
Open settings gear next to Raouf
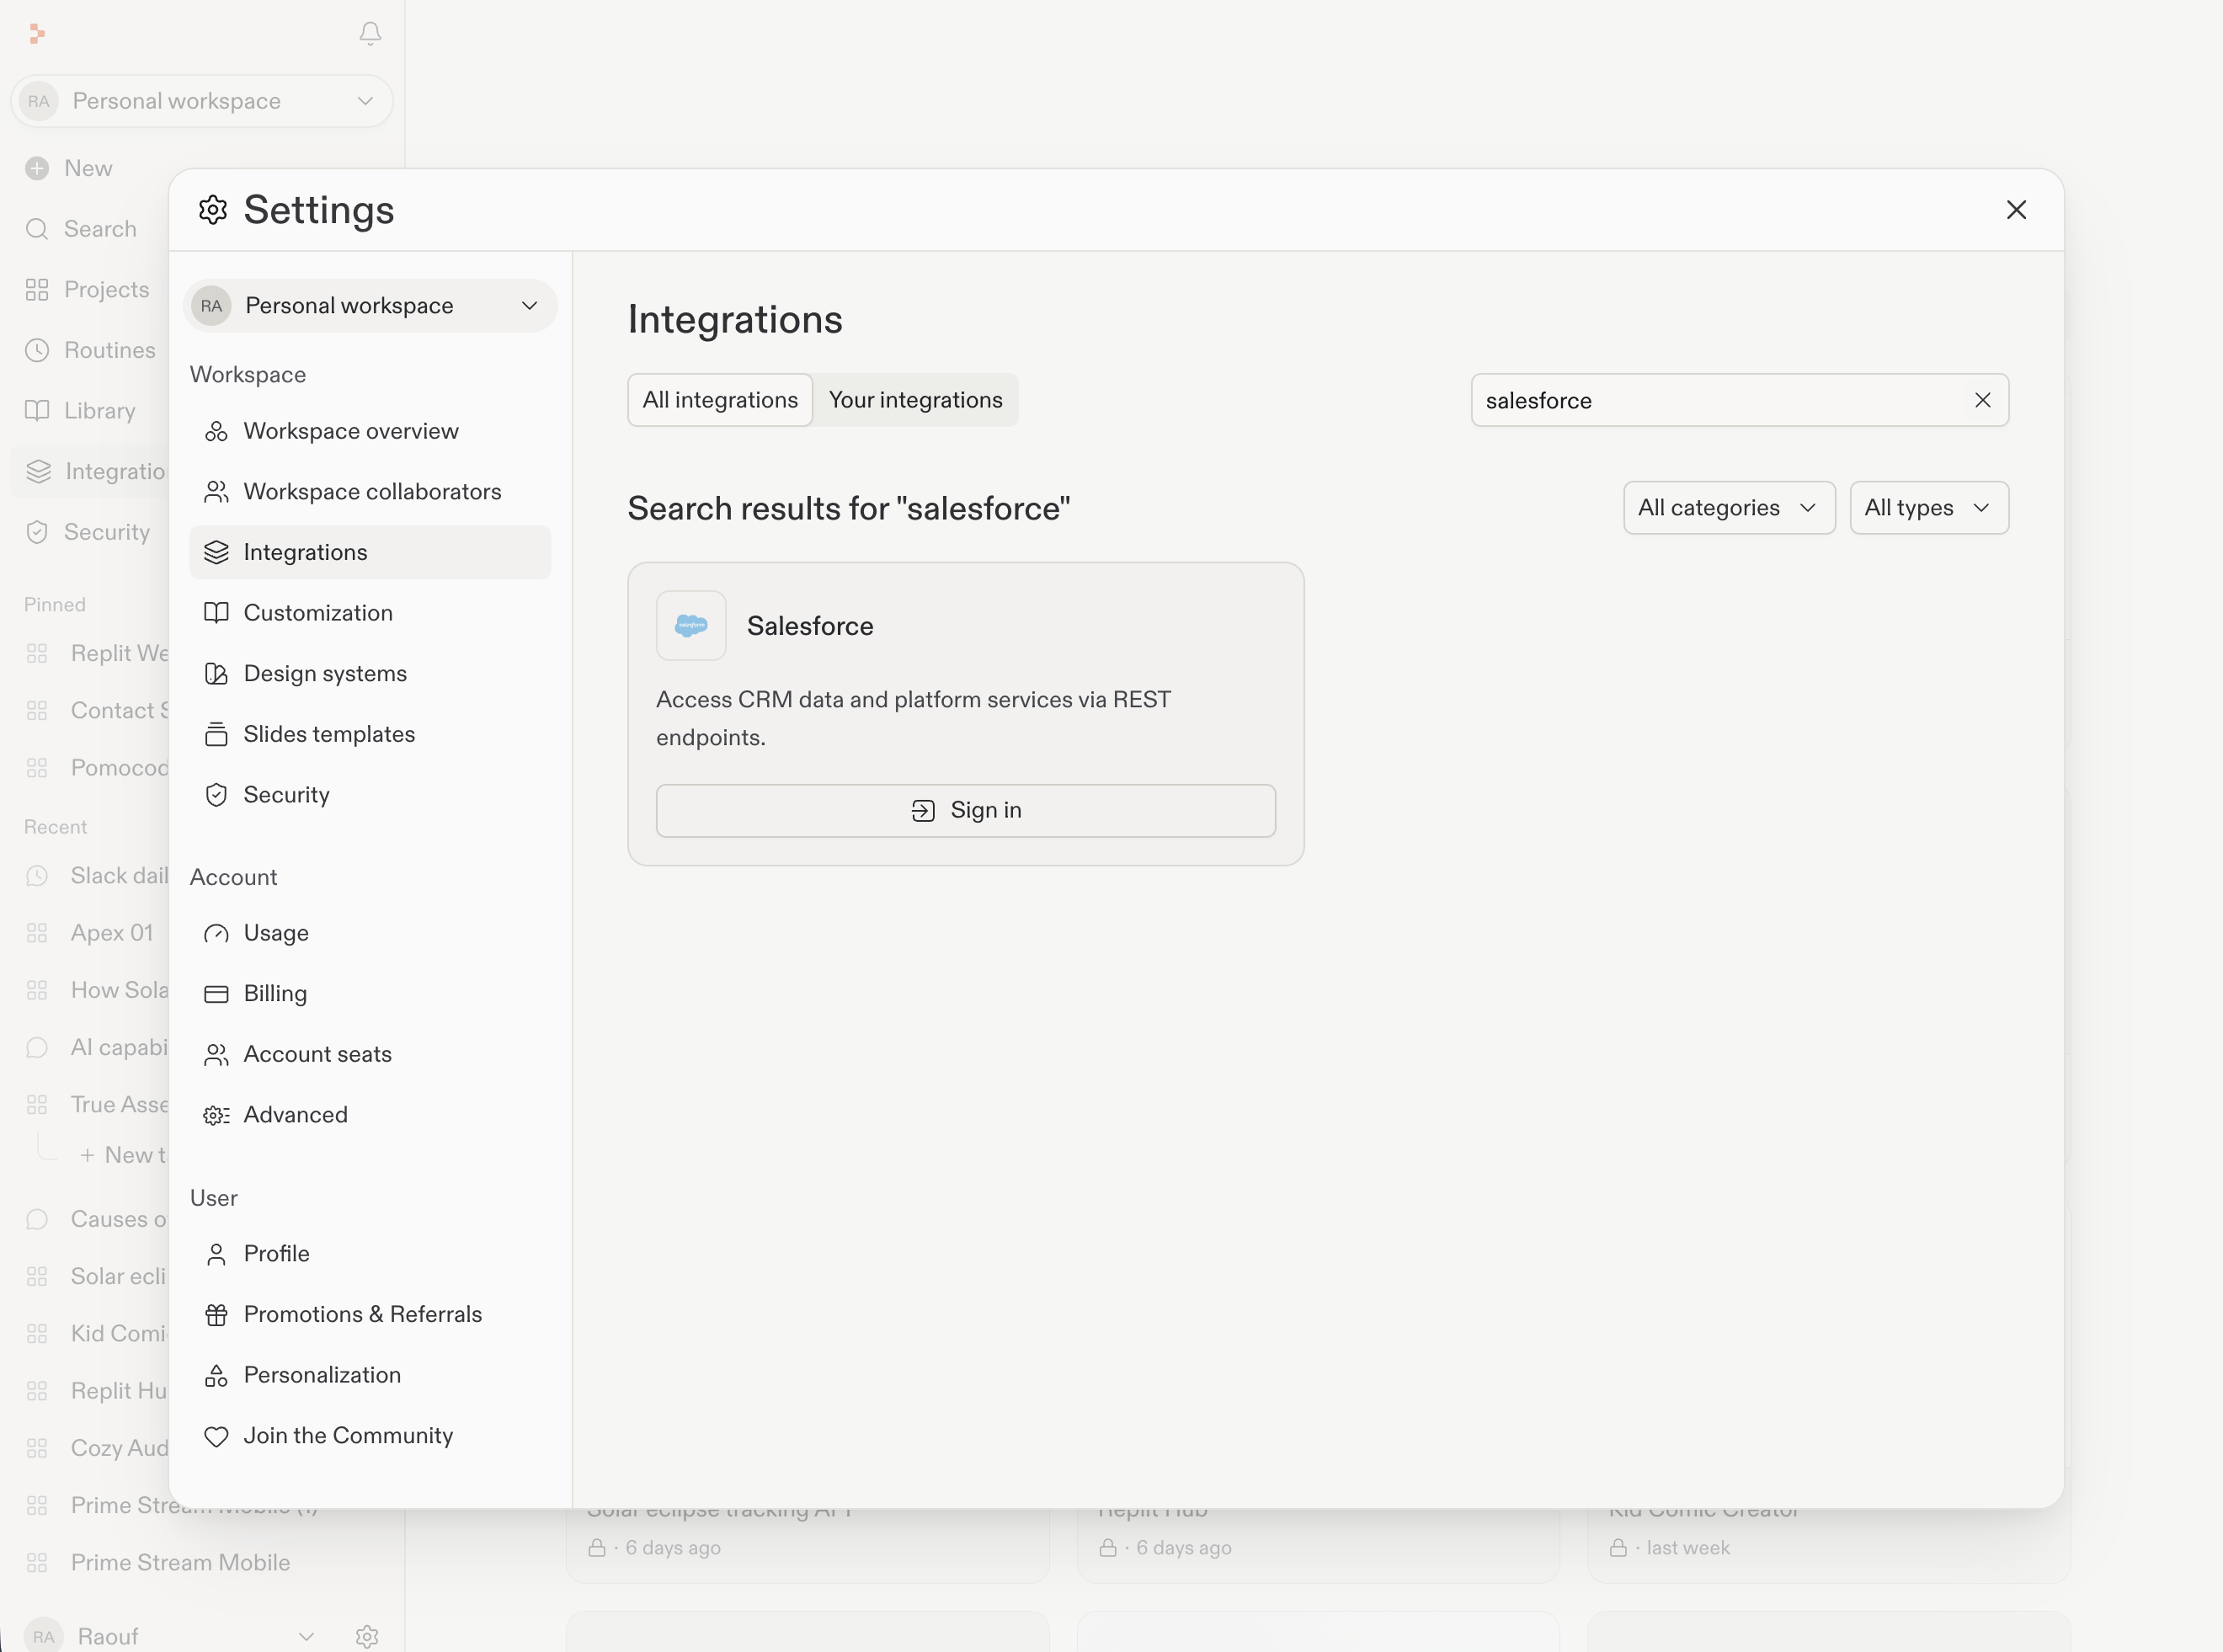(x=367, y=1636)
